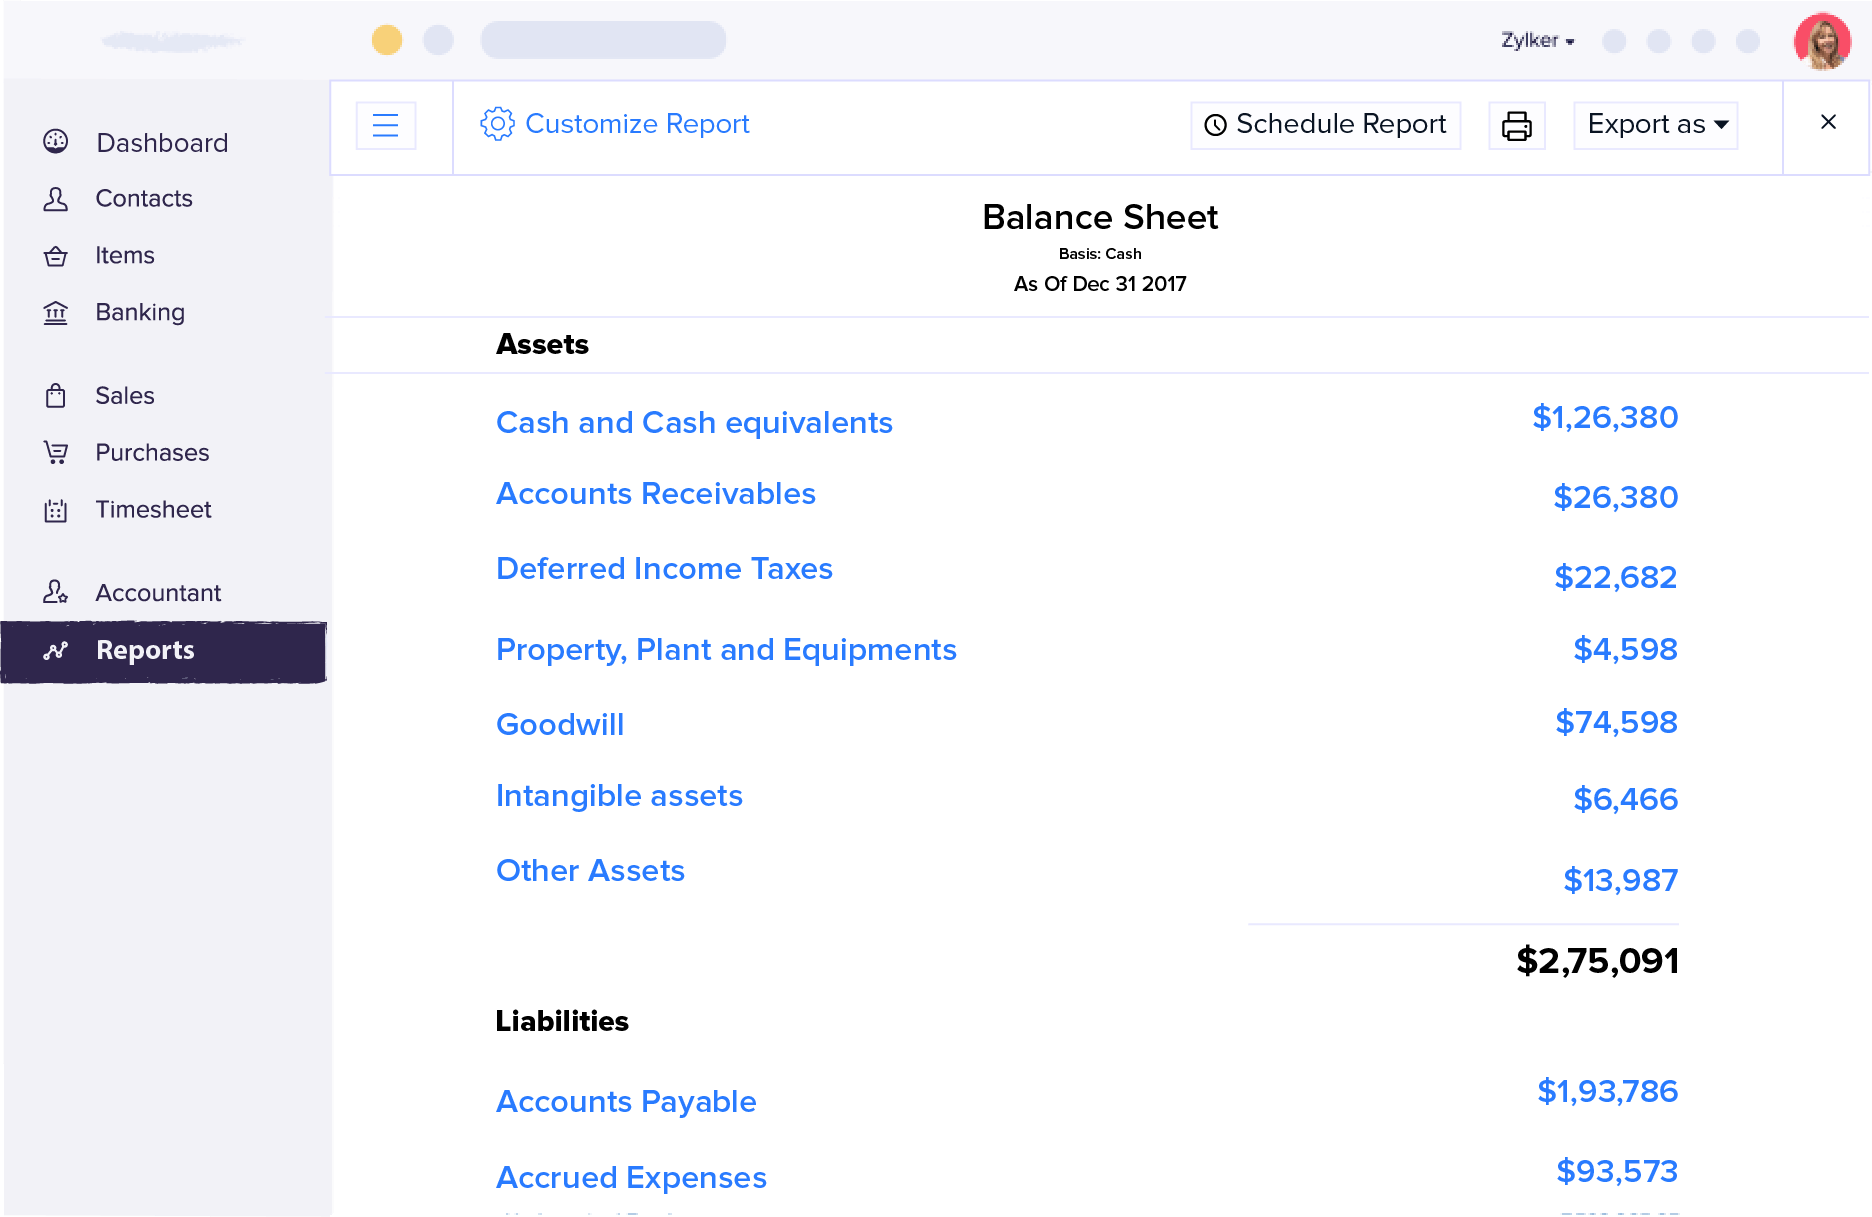Image resolution: width=1872 pixels, height=1217 pixels.
Task: Click the user profile avatar picture
Action: [x=1822, y=41]
